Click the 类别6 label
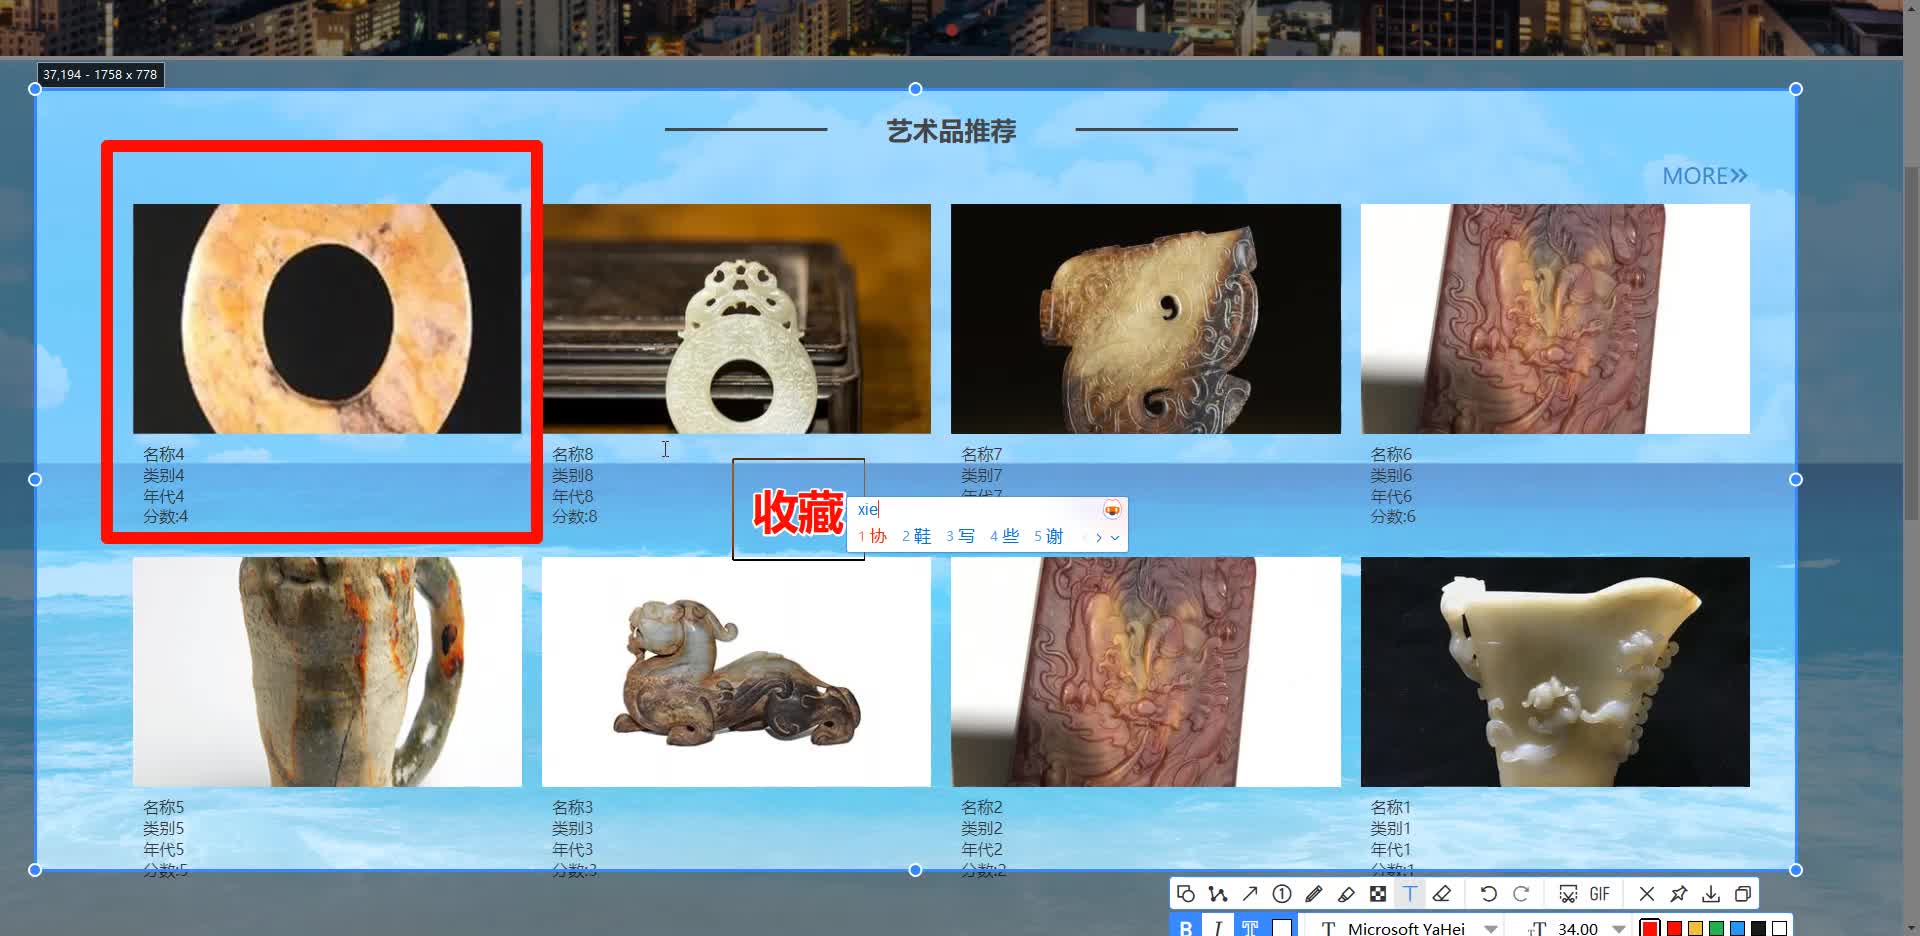1920x936 pixels. coord(1391,475)
